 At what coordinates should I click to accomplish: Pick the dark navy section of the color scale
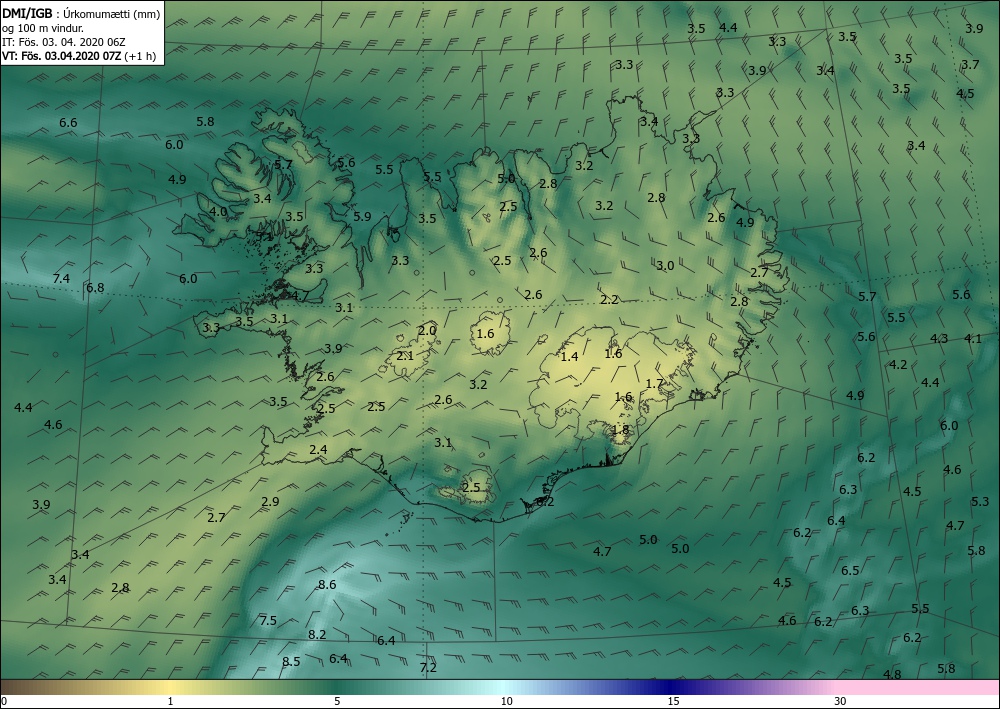[670, 687]
